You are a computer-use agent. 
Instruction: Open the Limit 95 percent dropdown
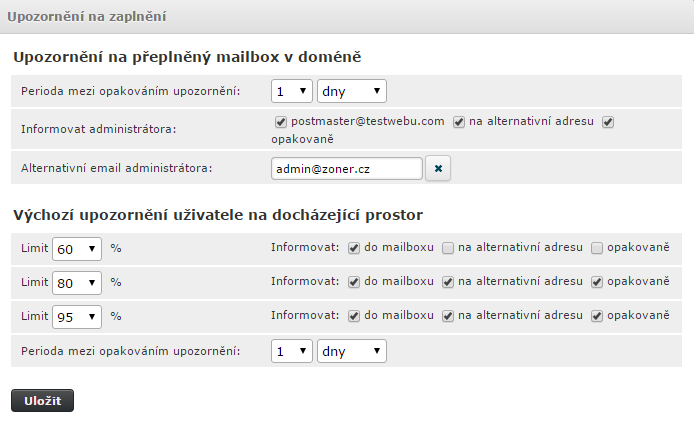(x=77, y=317)
